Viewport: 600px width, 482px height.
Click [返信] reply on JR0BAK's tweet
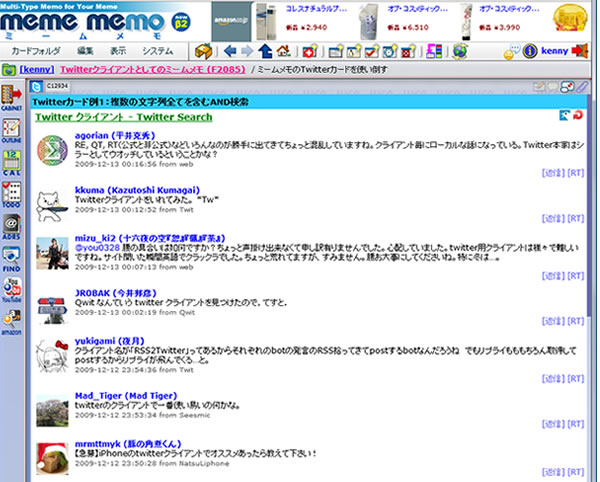tap(553, 321)
